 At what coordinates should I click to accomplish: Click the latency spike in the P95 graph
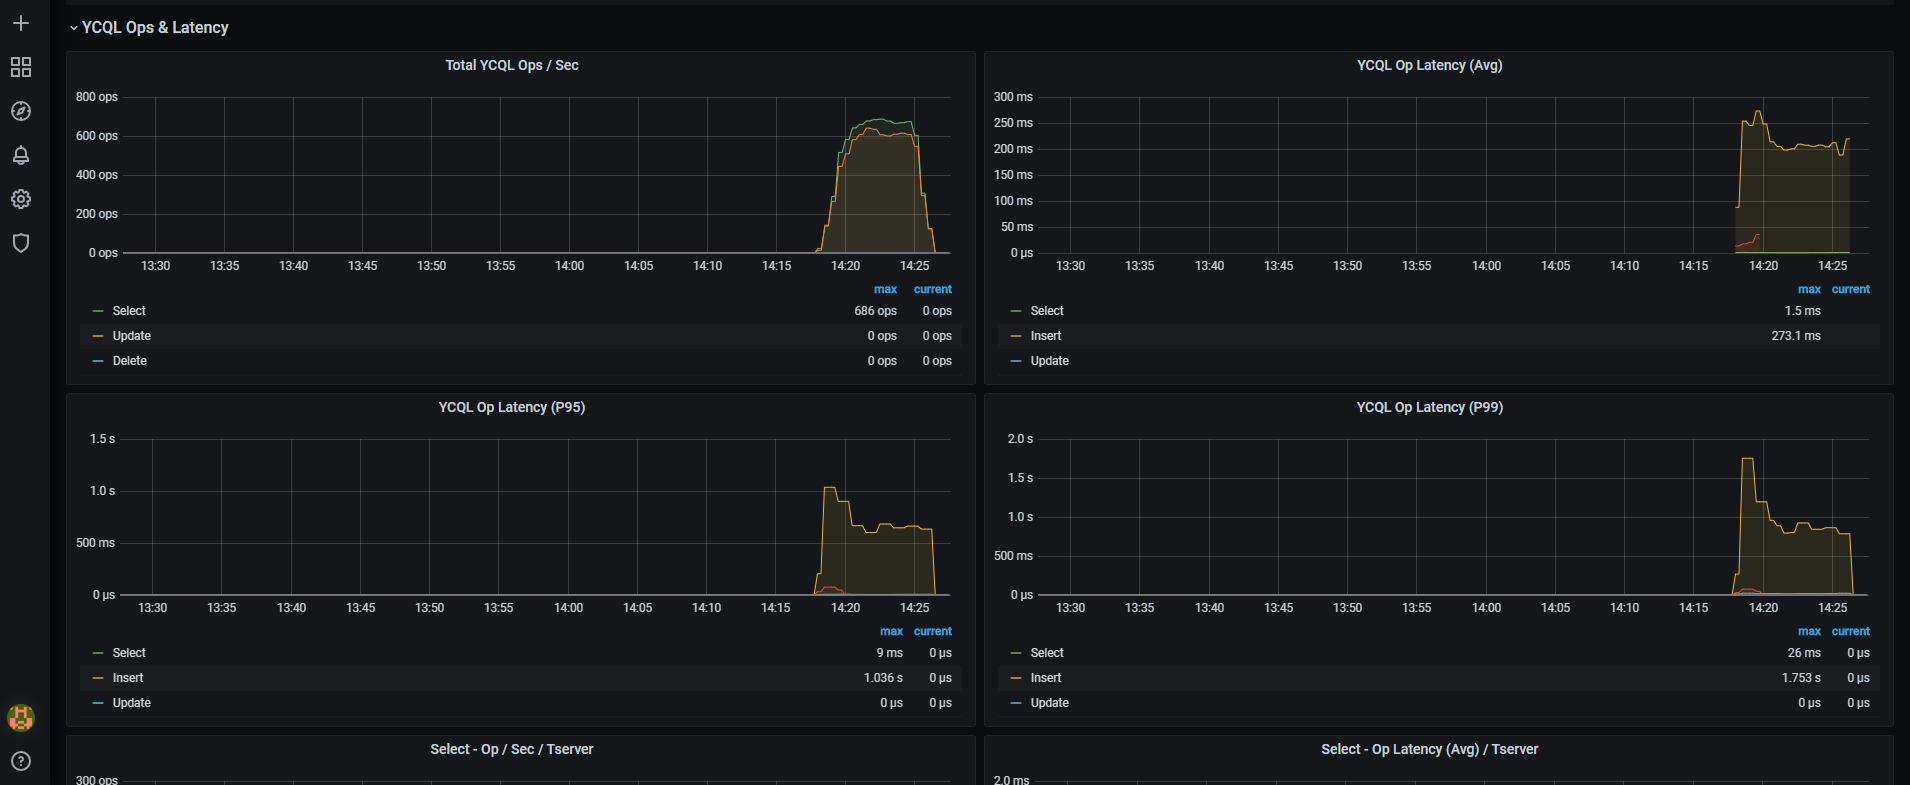pos(829,488)
